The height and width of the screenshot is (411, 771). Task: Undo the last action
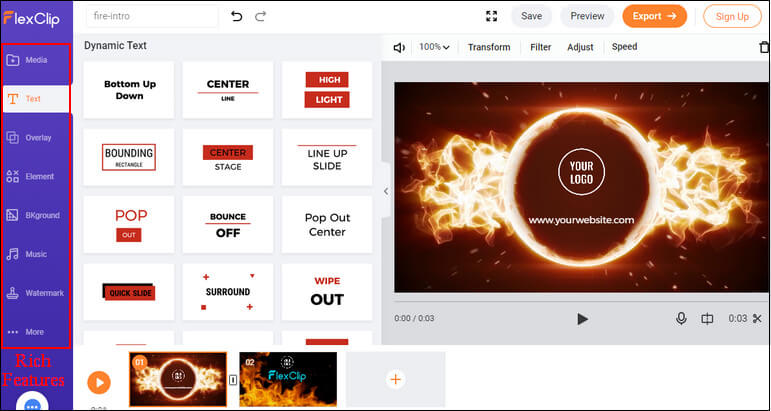click(x=237, y=17)
